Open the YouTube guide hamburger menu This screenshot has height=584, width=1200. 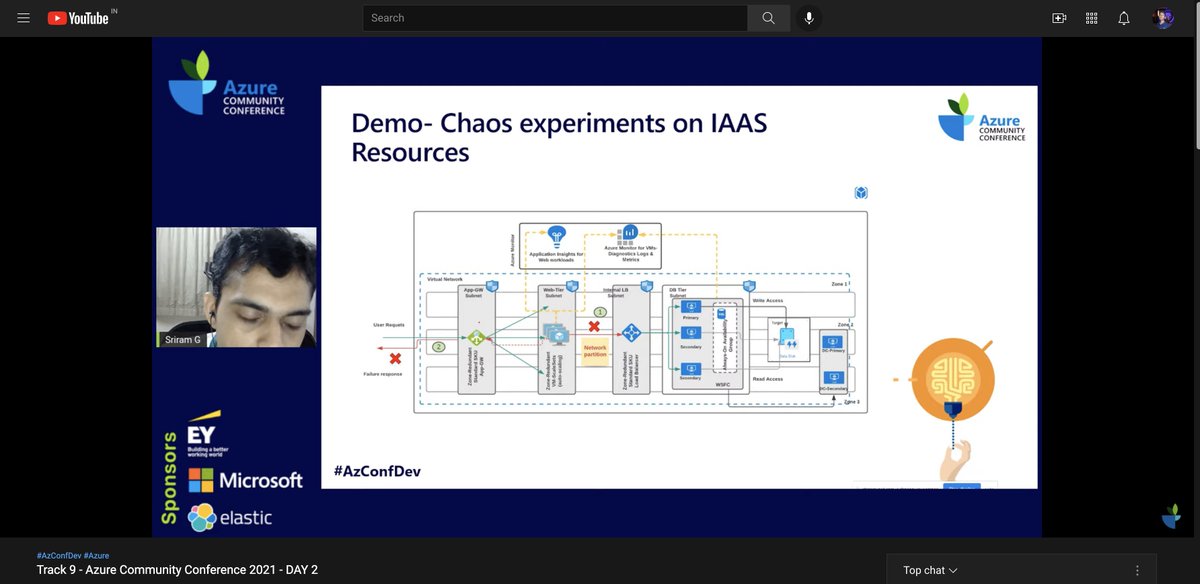[24, 18]
